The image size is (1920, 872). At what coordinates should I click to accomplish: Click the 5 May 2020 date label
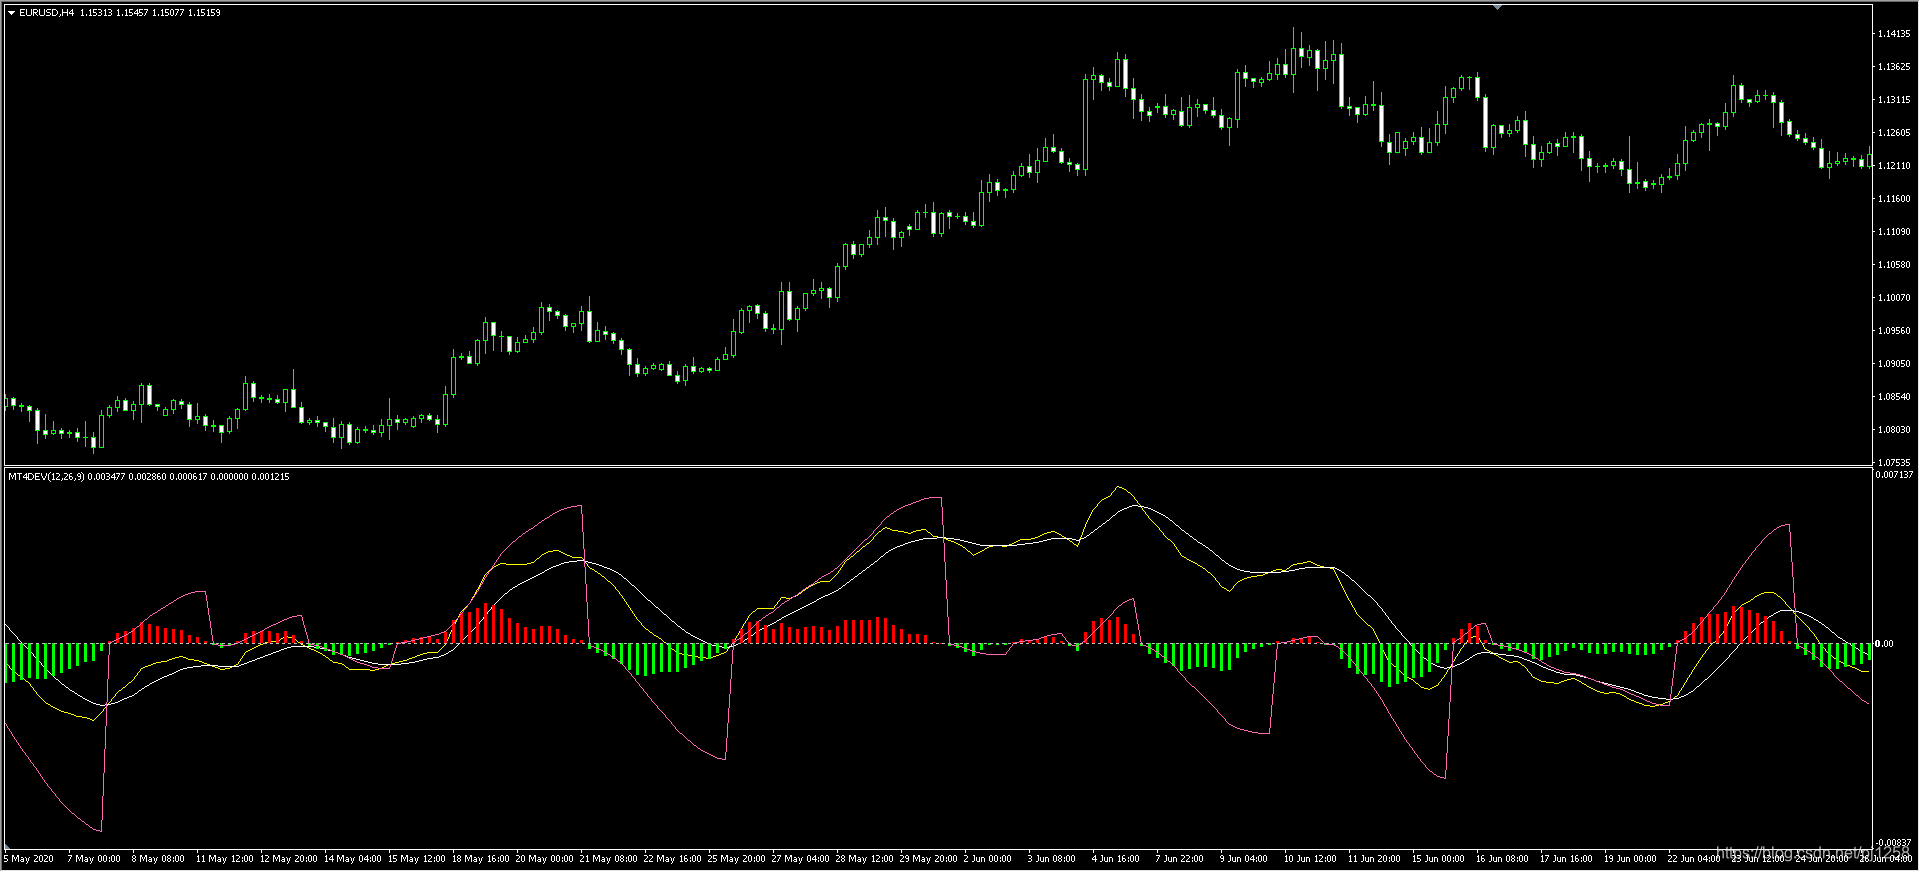point(29,859)
